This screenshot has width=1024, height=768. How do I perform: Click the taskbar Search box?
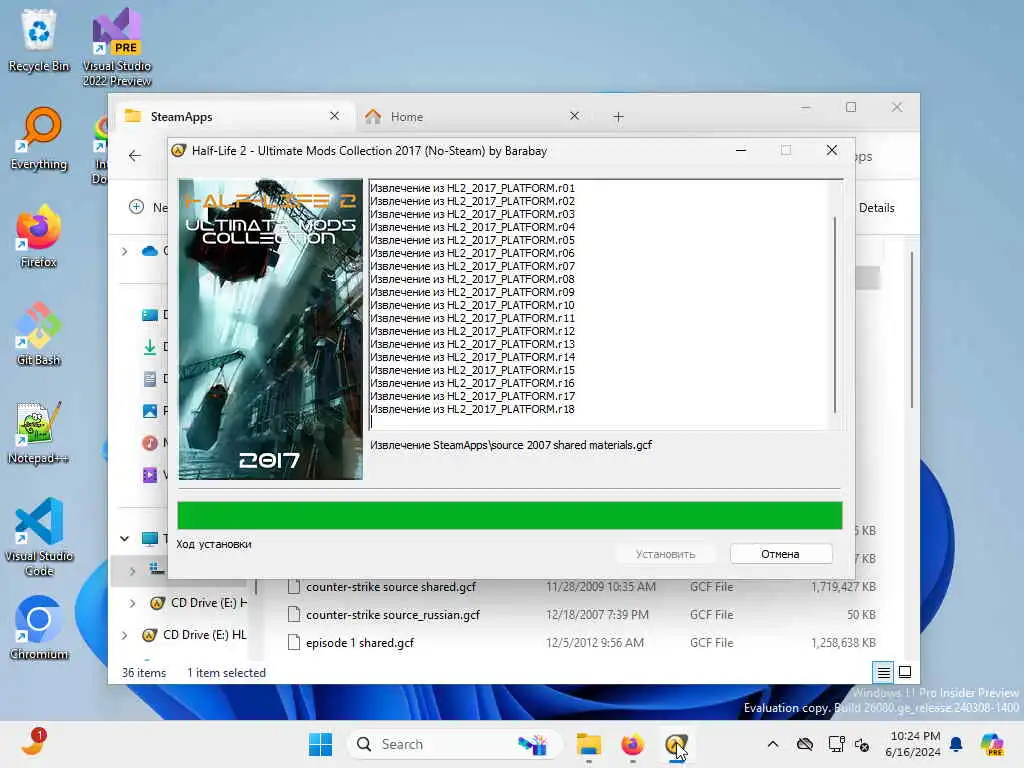453,744
